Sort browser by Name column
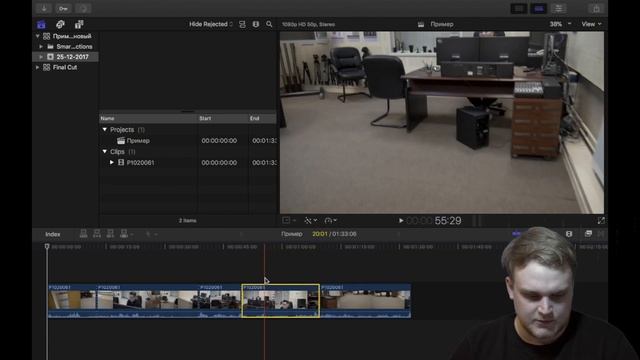Viewport: 640px width, 360px height. [x=149, y=118]
